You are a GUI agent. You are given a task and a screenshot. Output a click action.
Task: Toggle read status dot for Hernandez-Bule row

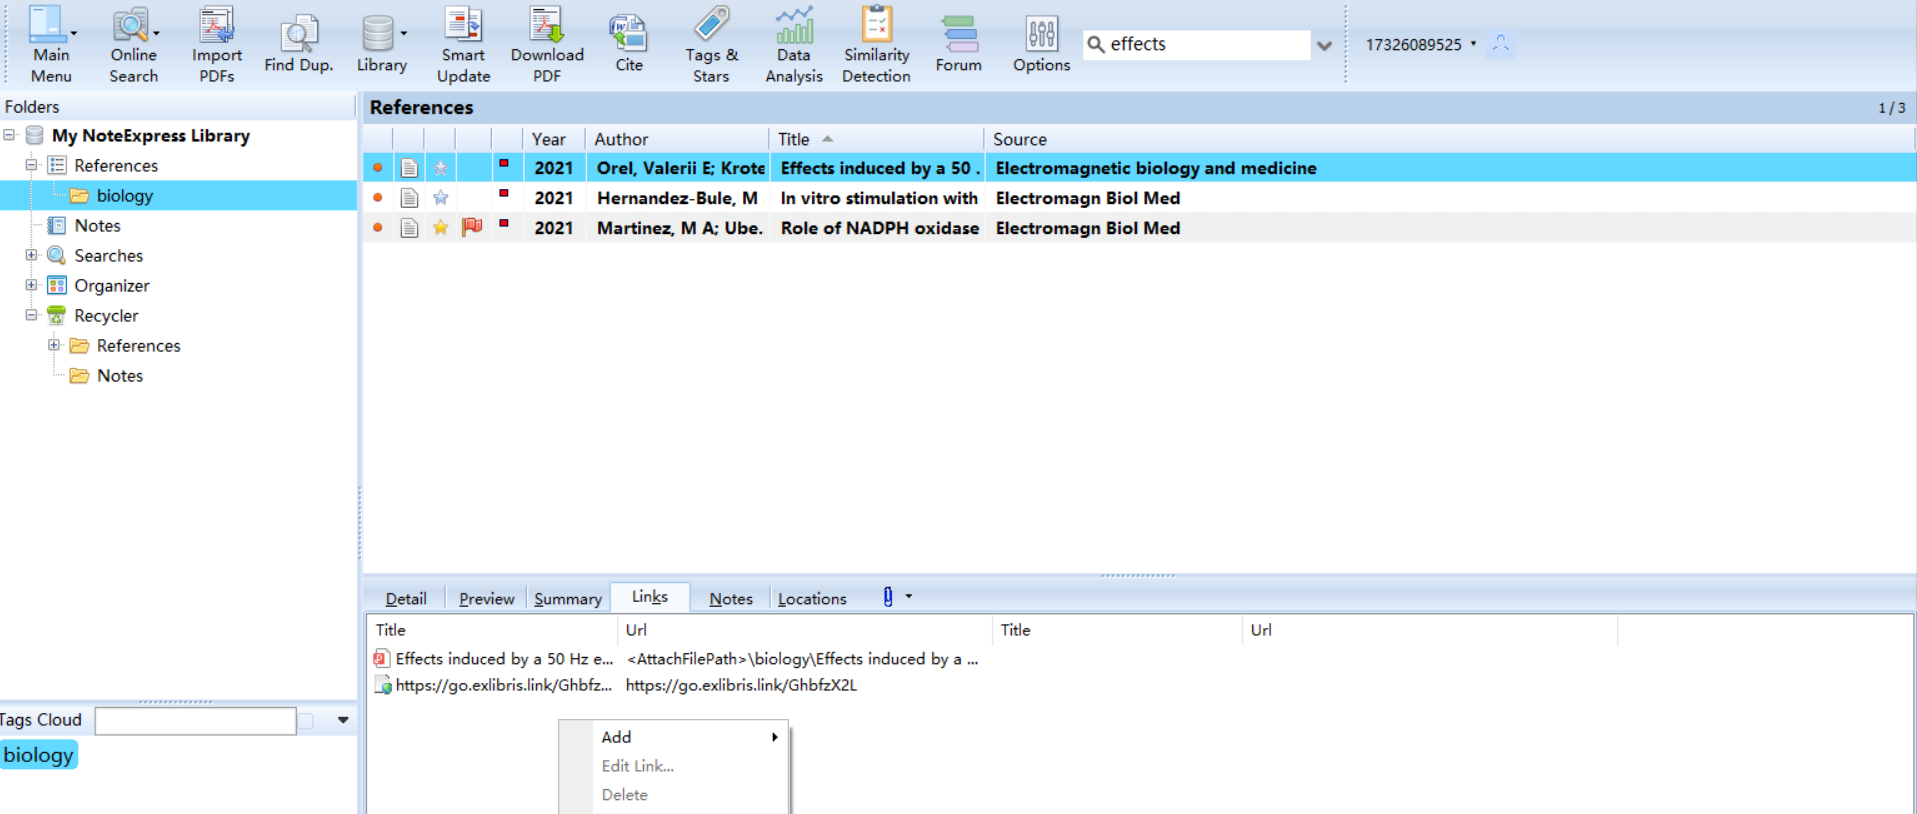pos(377,198)
